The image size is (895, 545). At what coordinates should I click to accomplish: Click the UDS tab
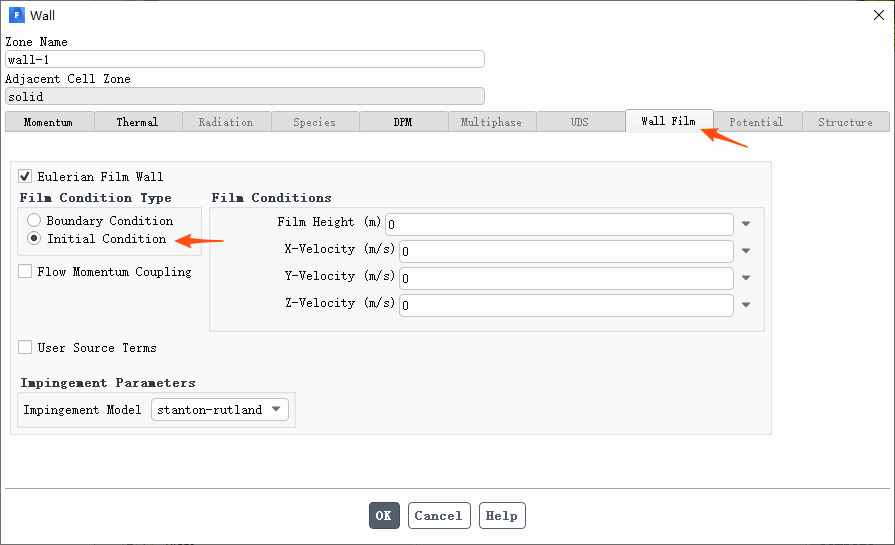(x=580, y=122)
